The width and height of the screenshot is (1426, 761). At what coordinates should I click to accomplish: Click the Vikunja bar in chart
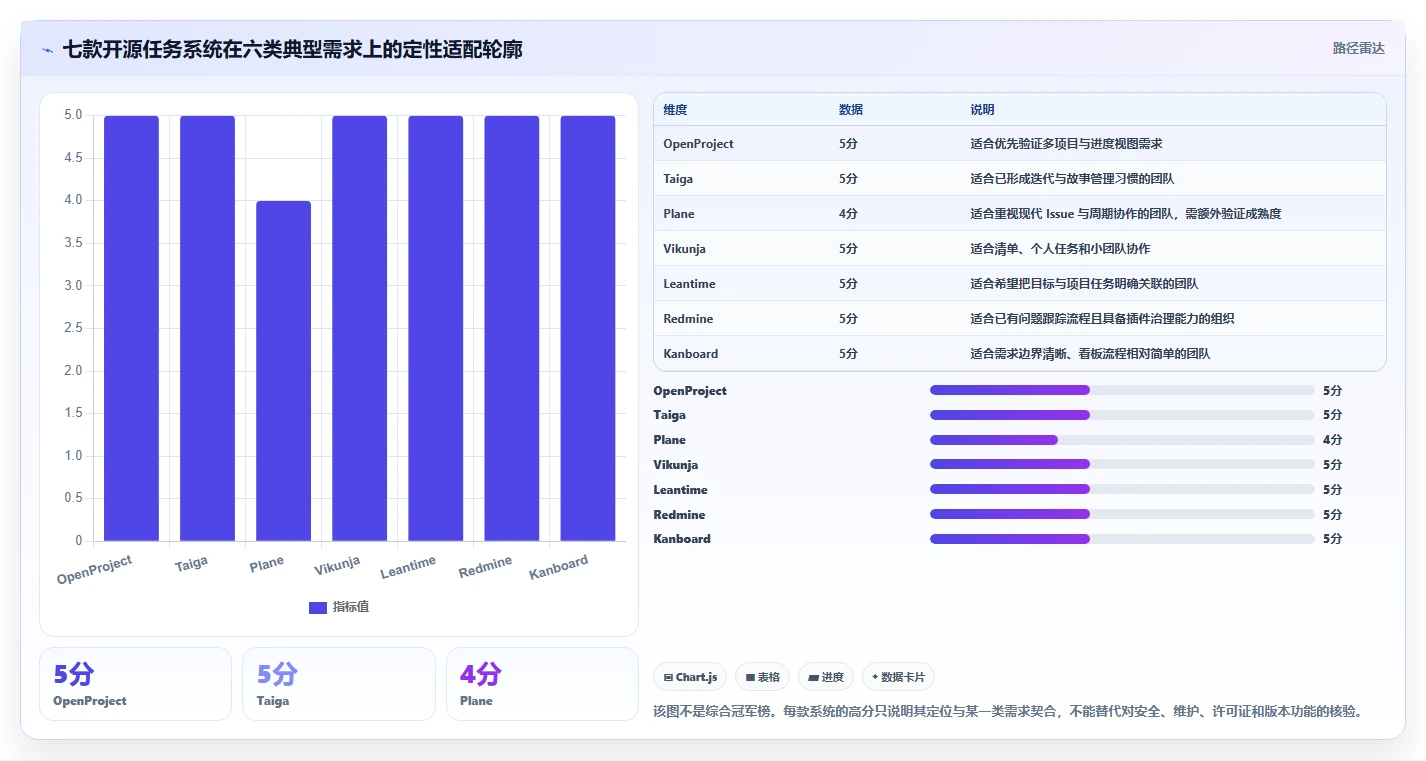359,328
